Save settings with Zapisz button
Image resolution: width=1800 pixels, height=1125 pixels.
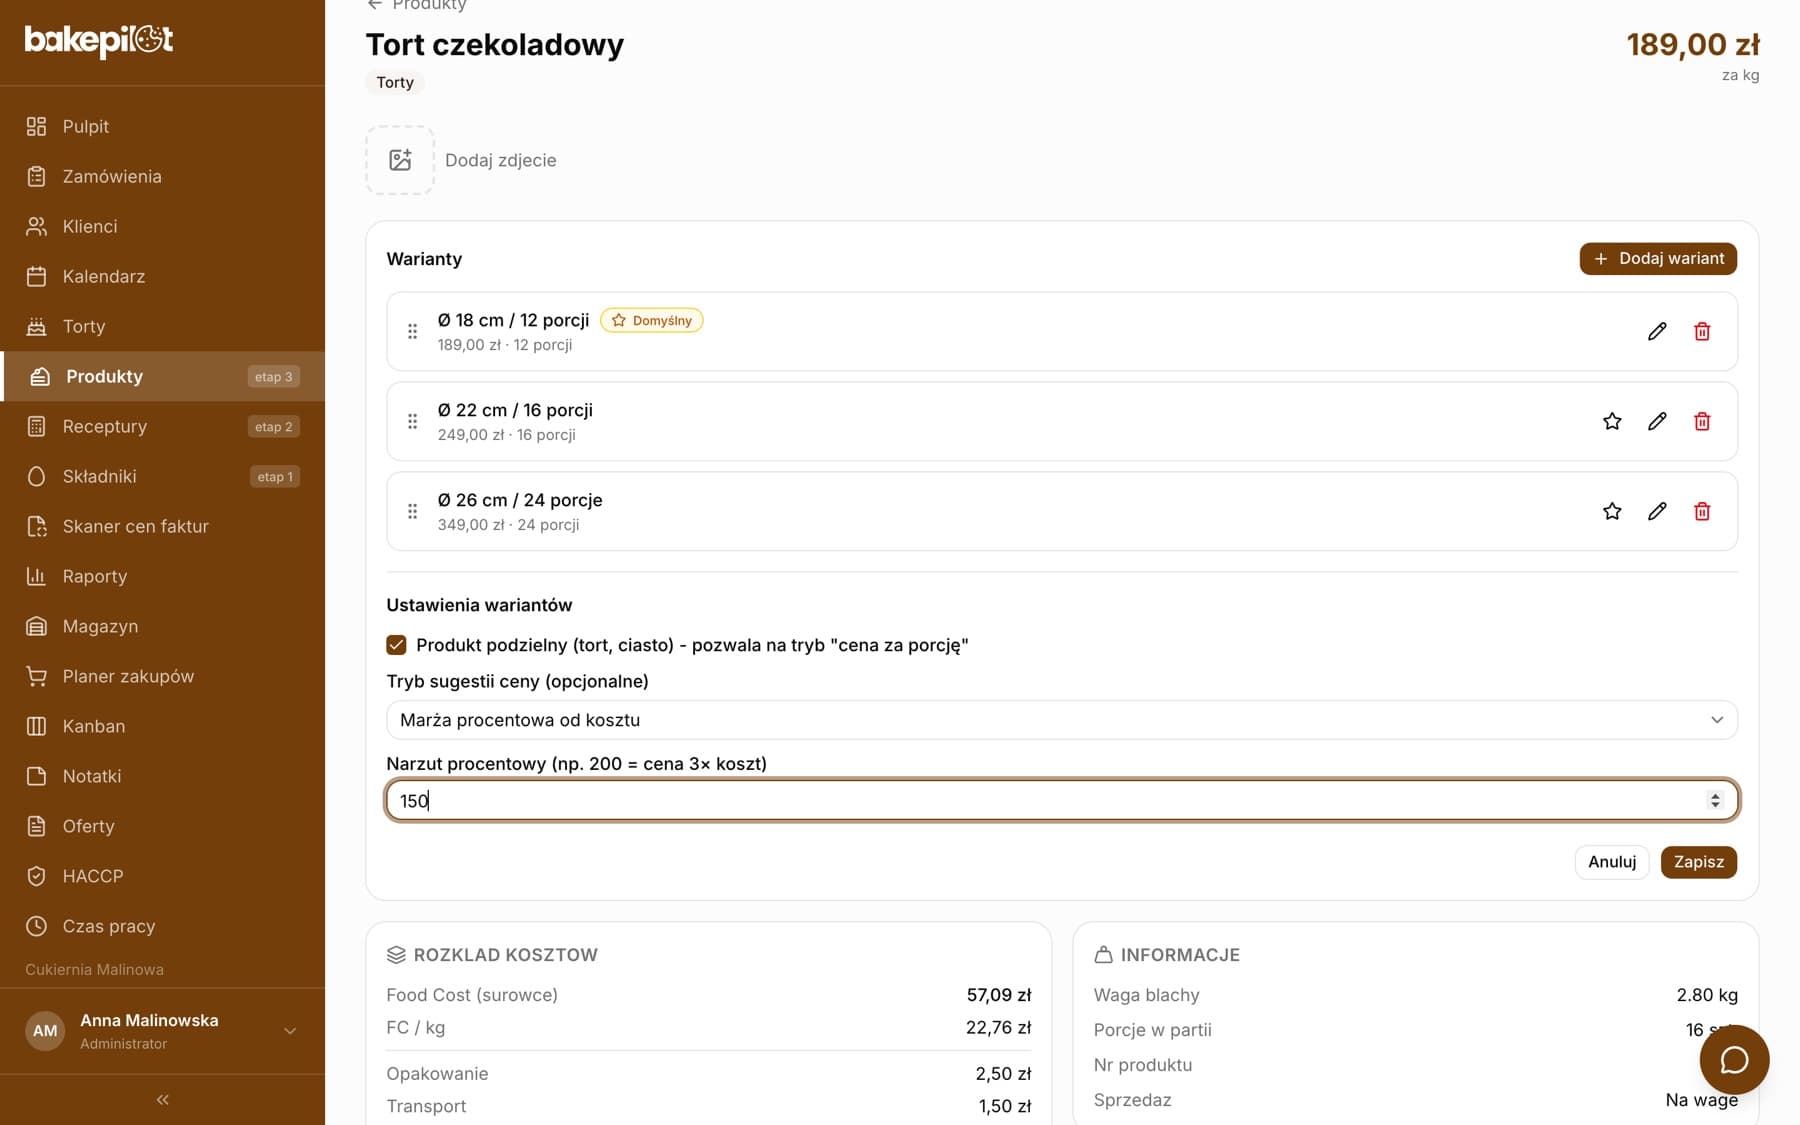click(1698, 862)
